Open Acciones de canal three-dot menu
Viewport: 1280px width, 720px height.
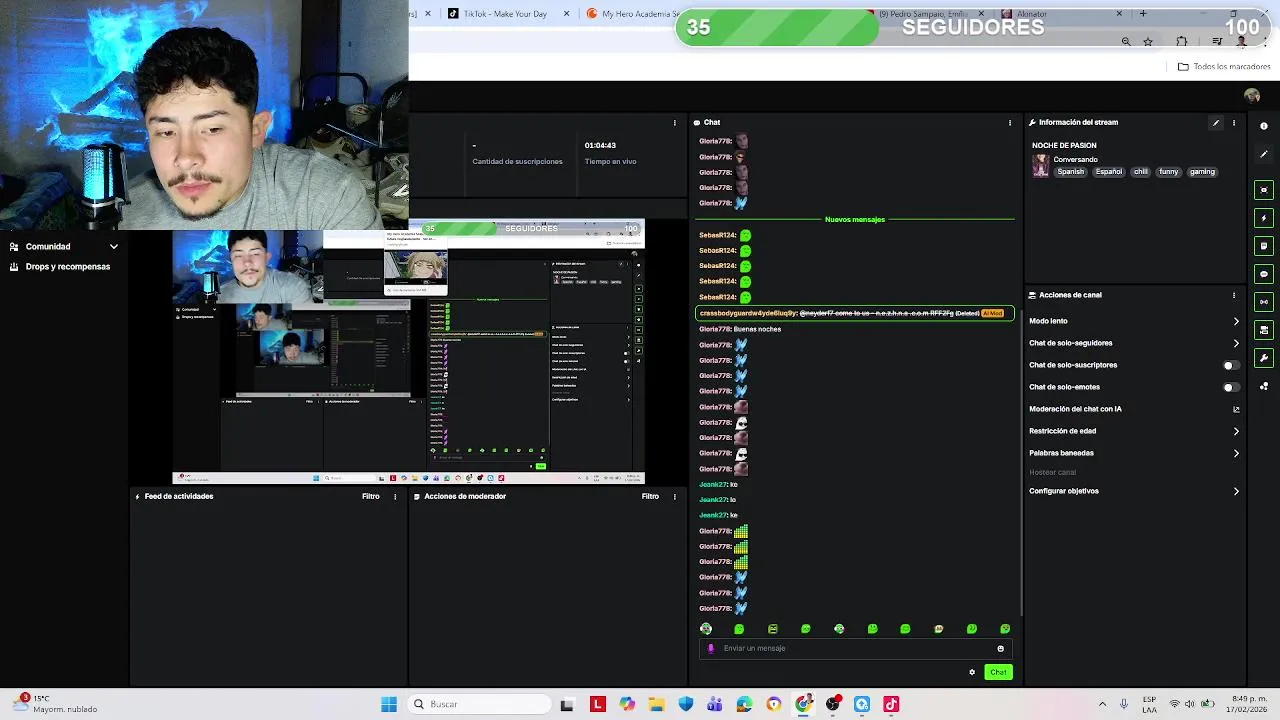click(x=1234, y=295)
